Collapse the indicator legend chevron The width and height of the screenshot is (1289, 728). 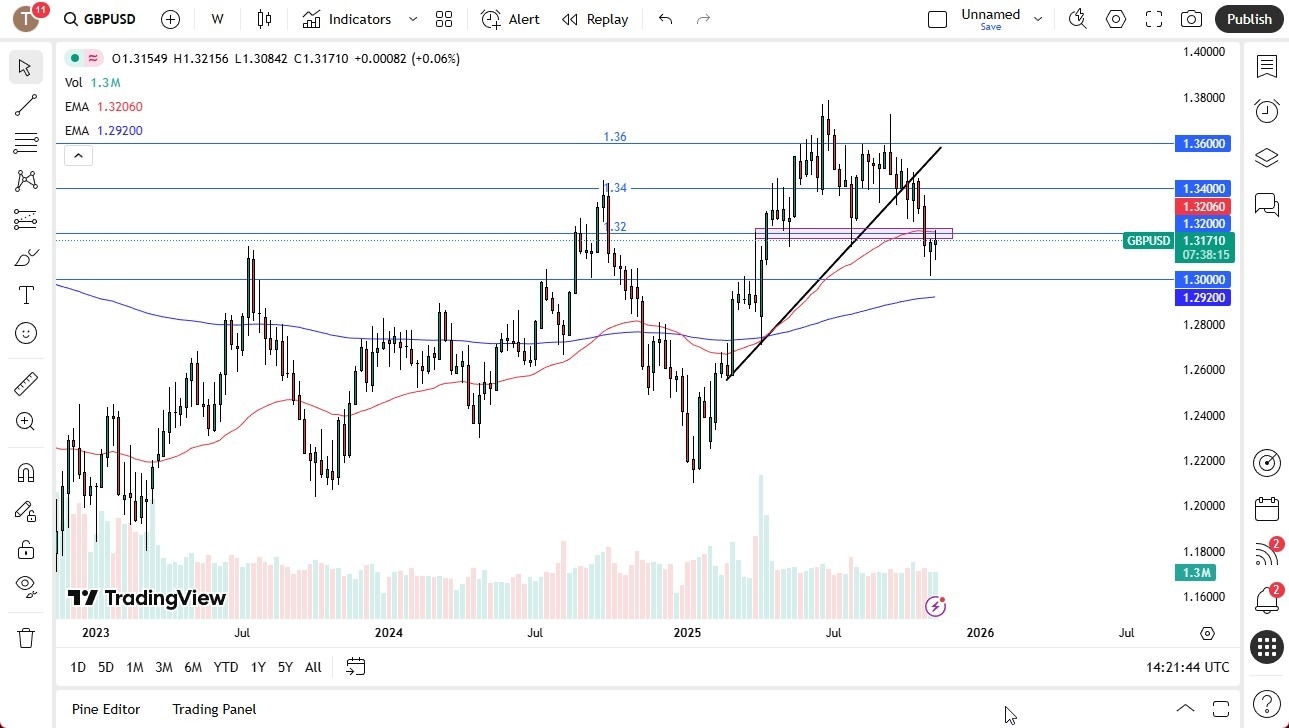coord(78,155)
